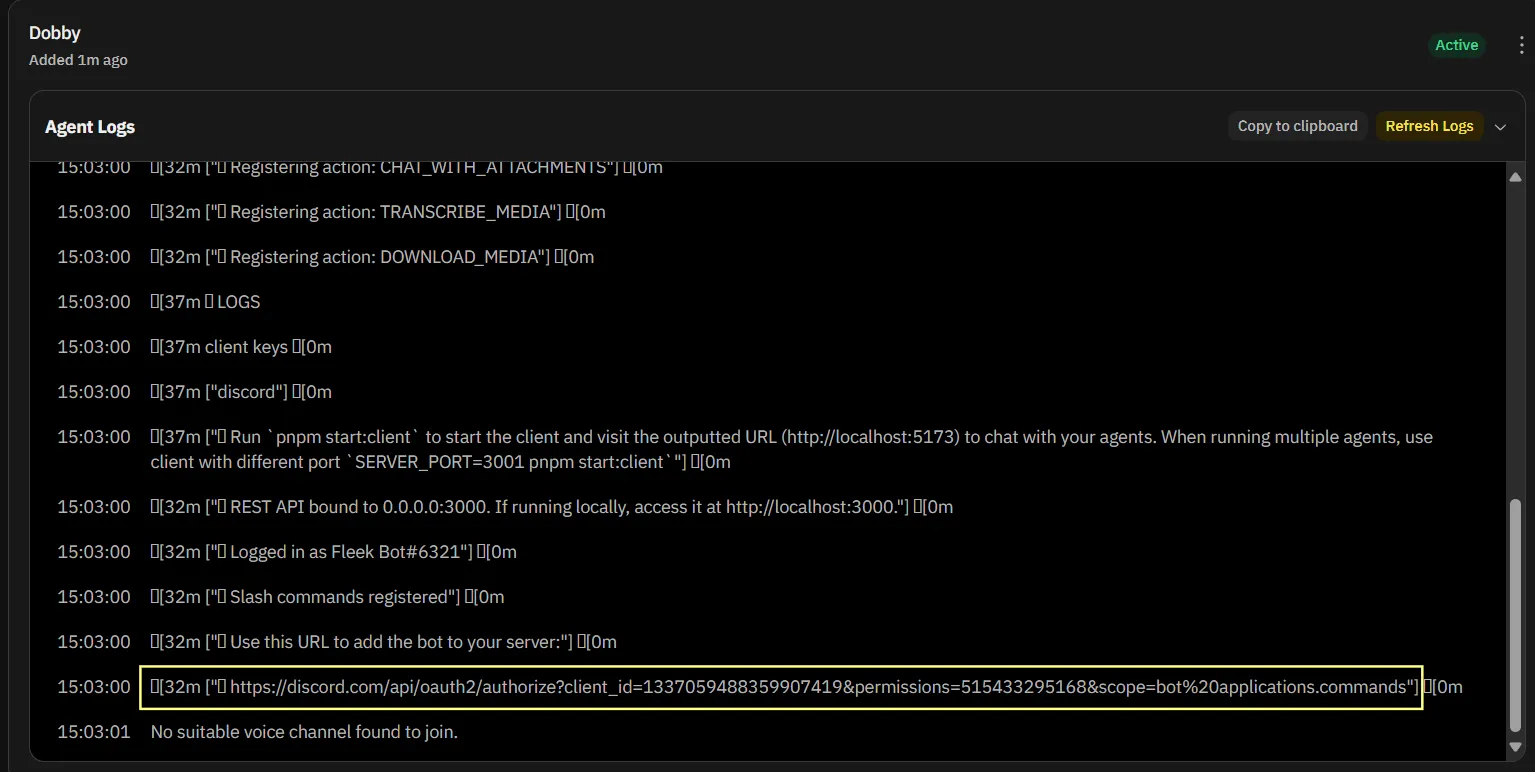Click the Agent Logs heading
This screenshot has height=772, width=1535.
pos(90,127)
